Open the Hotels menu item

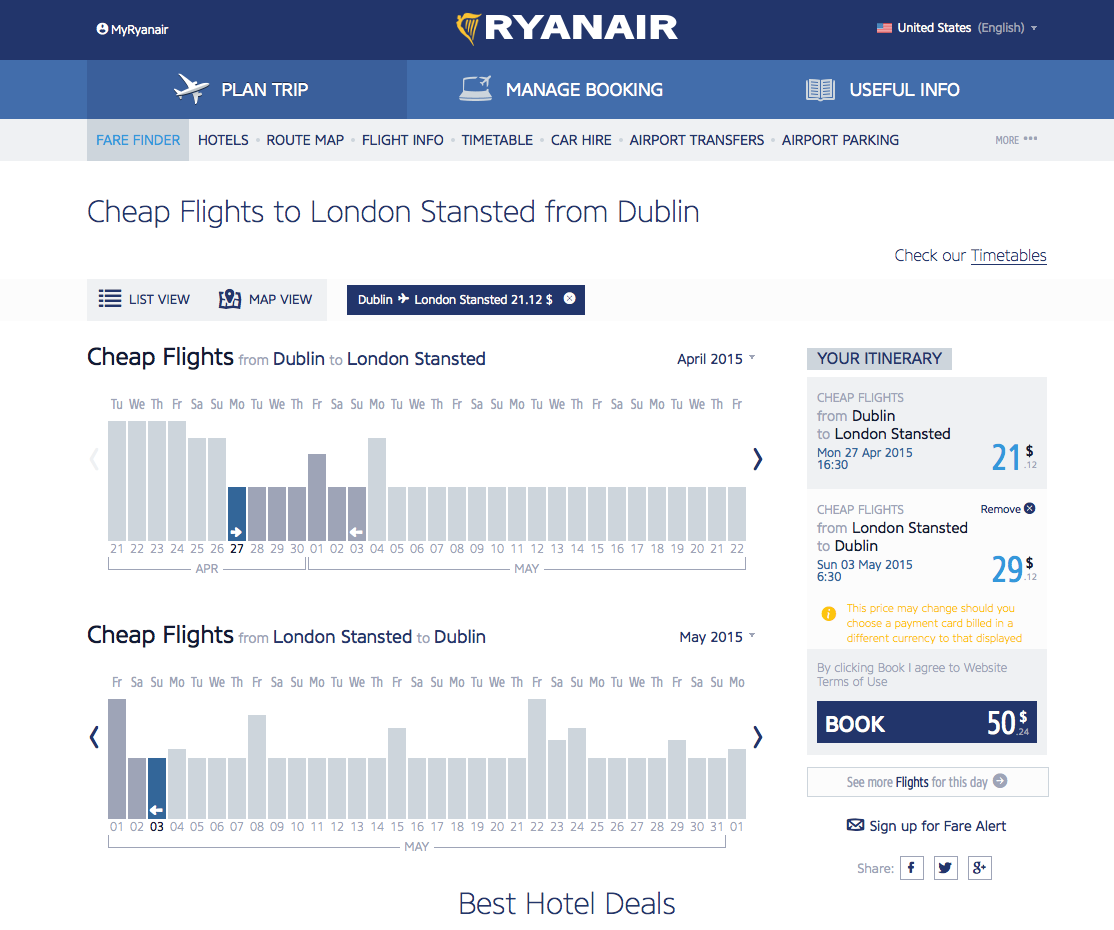click(223, 140)
